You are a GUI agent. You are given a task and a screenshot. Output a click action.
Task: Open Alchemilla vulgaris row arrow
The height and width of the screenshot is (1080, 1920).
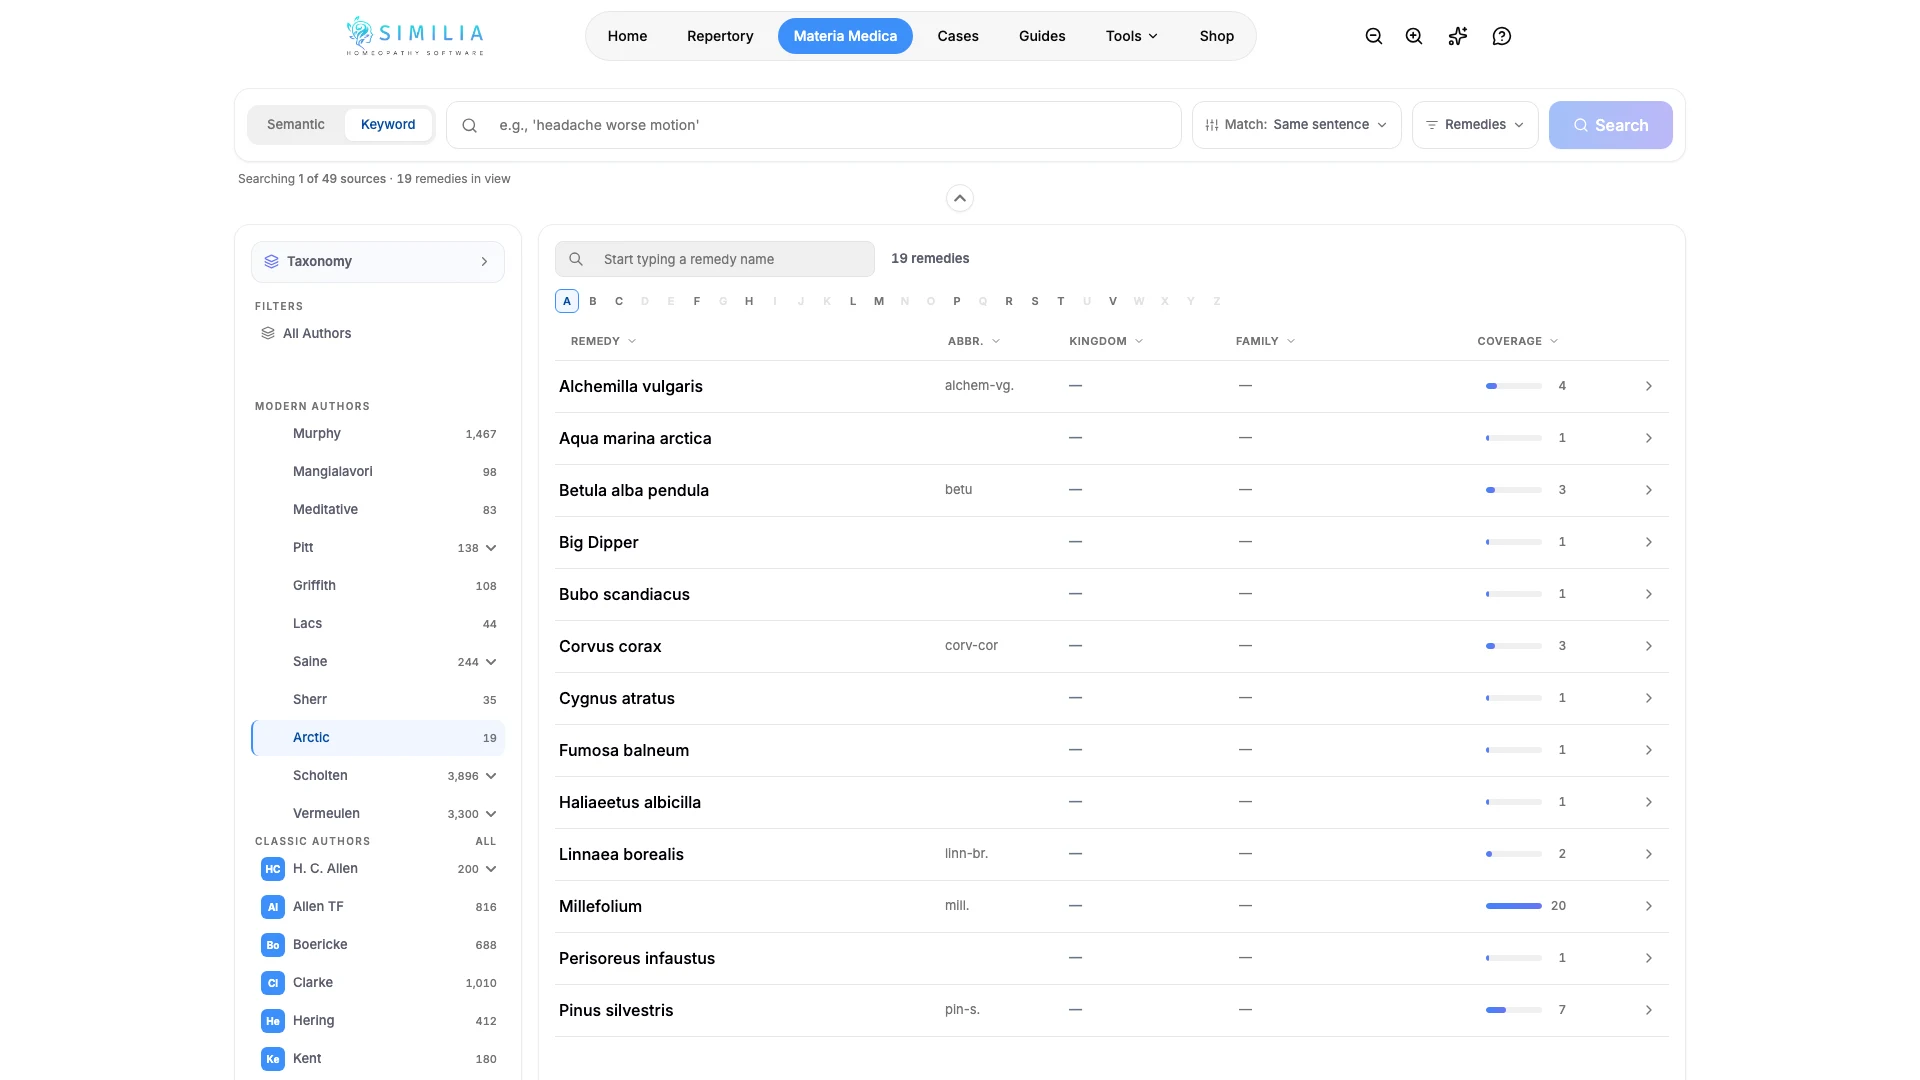[1649, 386]
